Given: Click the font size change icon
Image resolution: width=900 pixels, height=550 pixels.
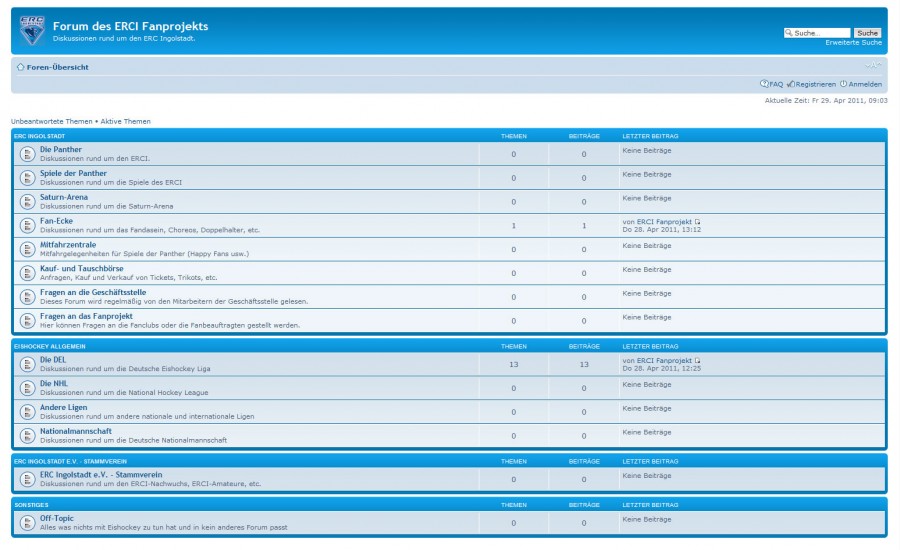Looking at the screenshot, I should pyautogui.click(x=873, y=65).
